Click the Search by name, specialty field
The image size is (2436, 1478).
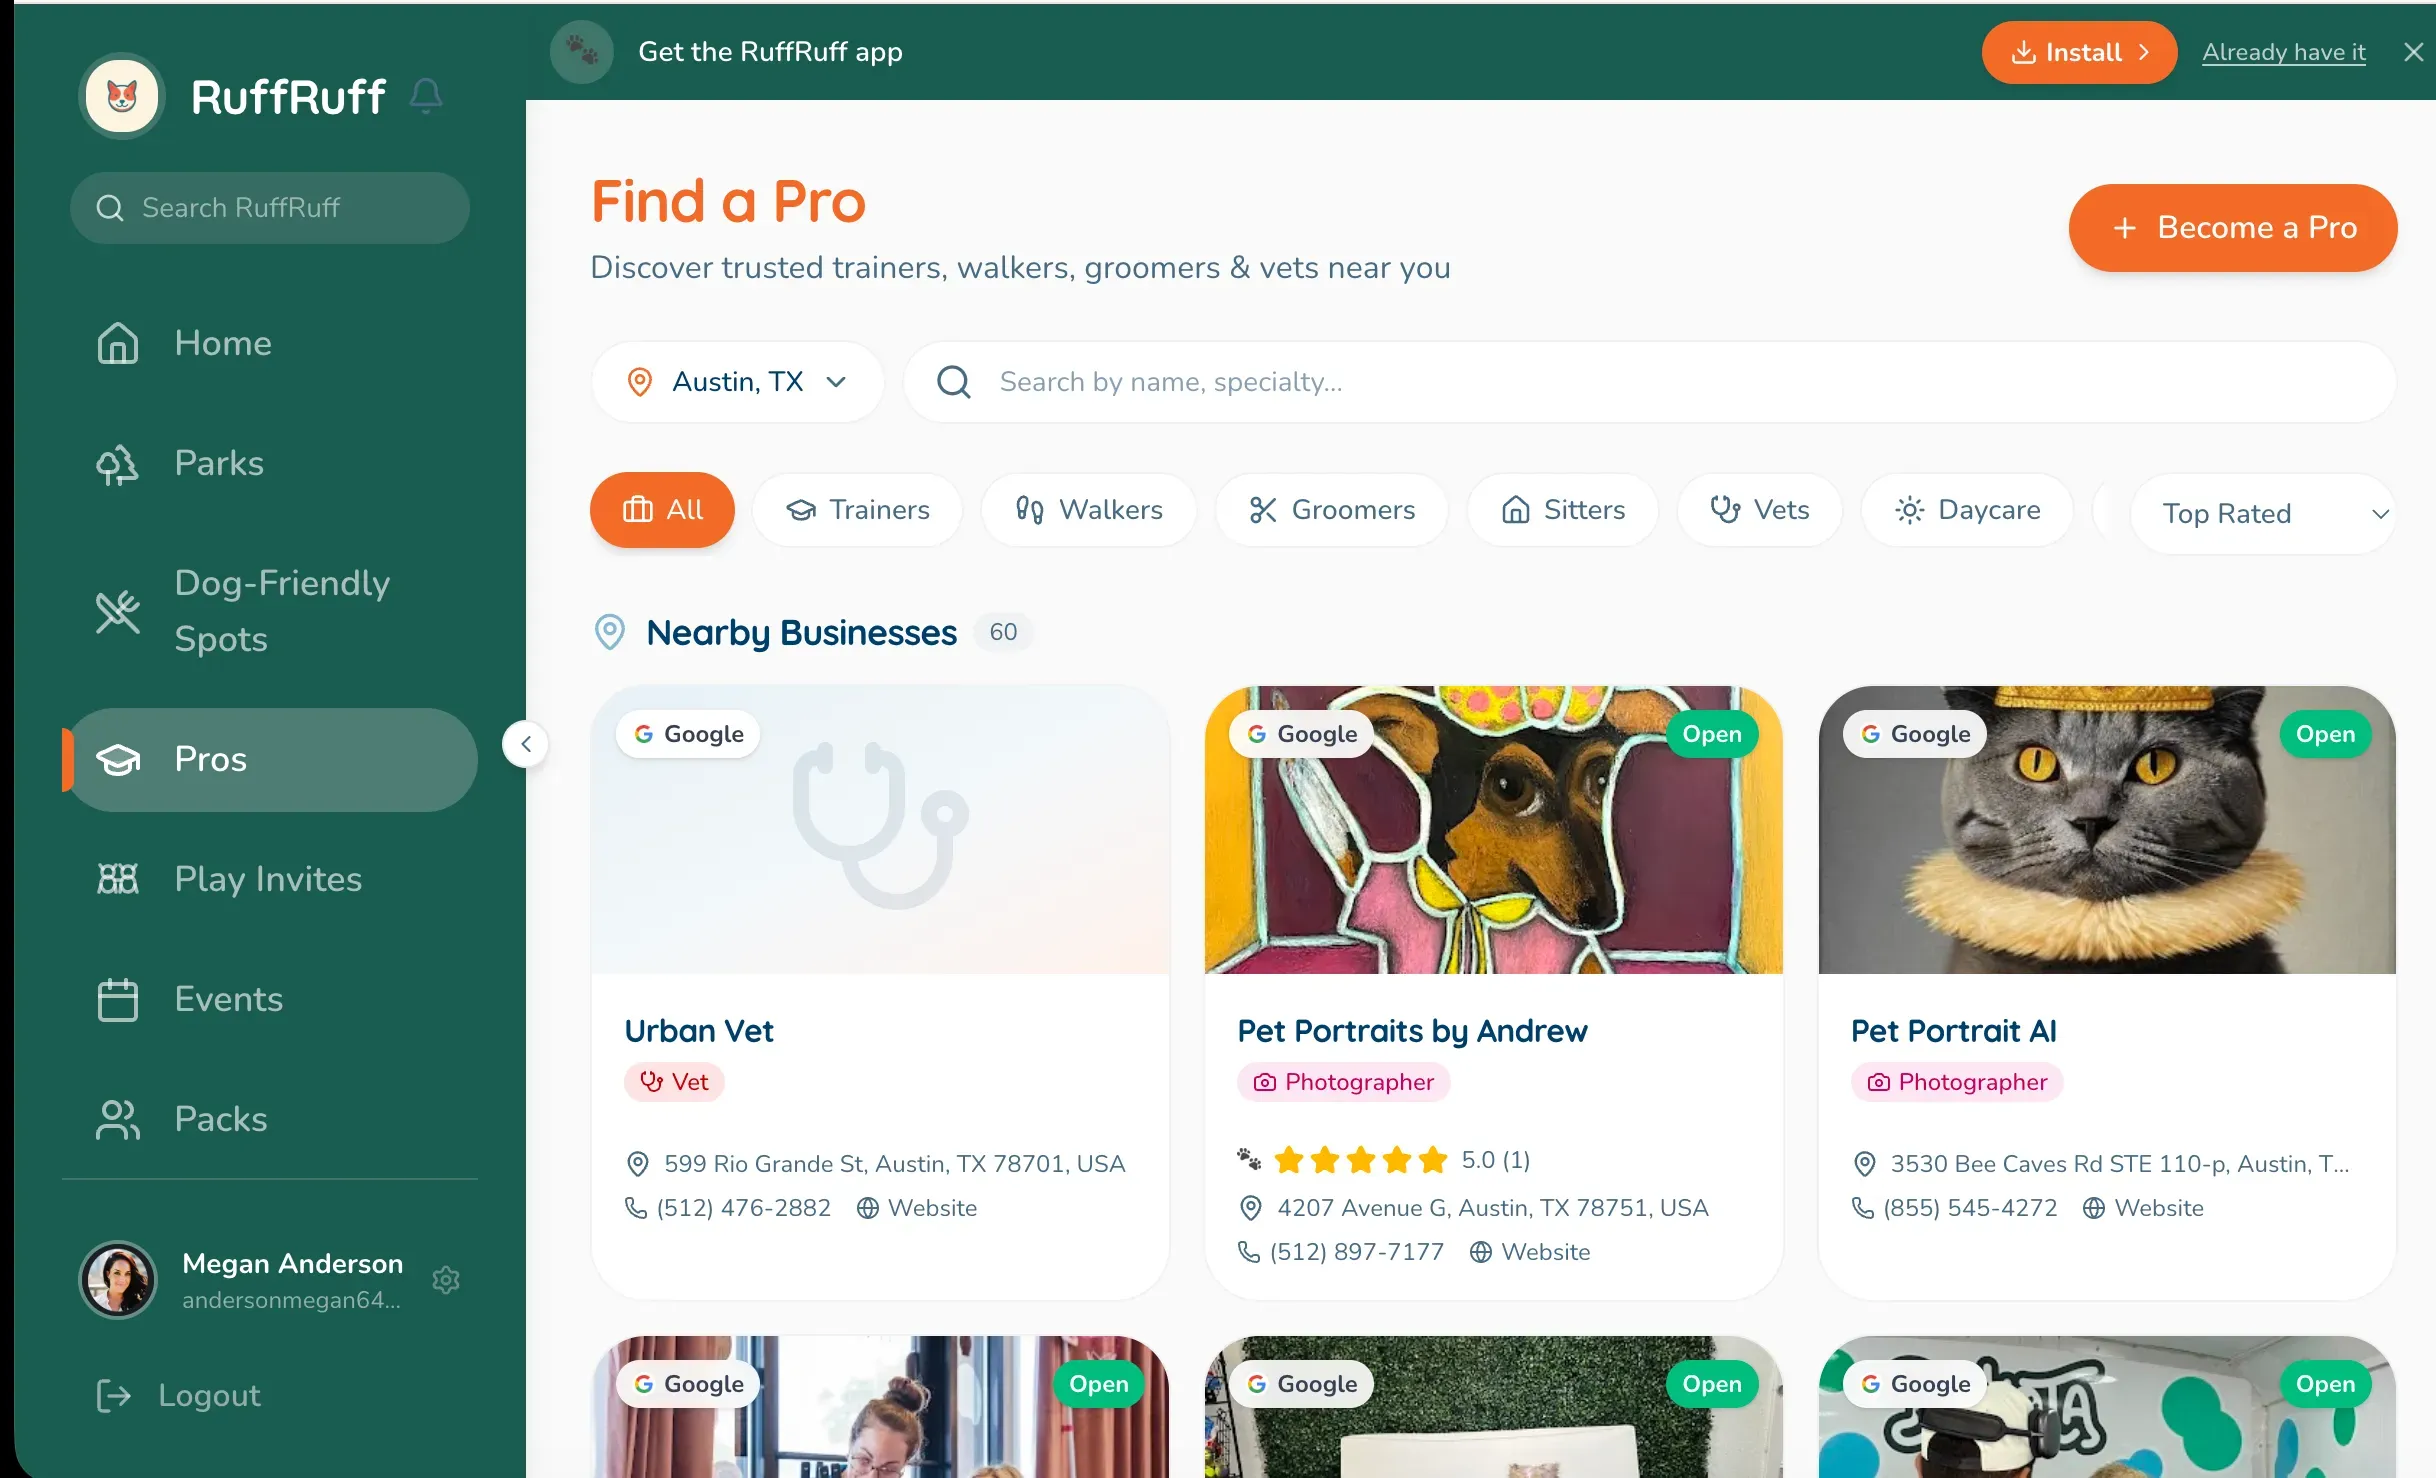click(x=1650, y=382)
